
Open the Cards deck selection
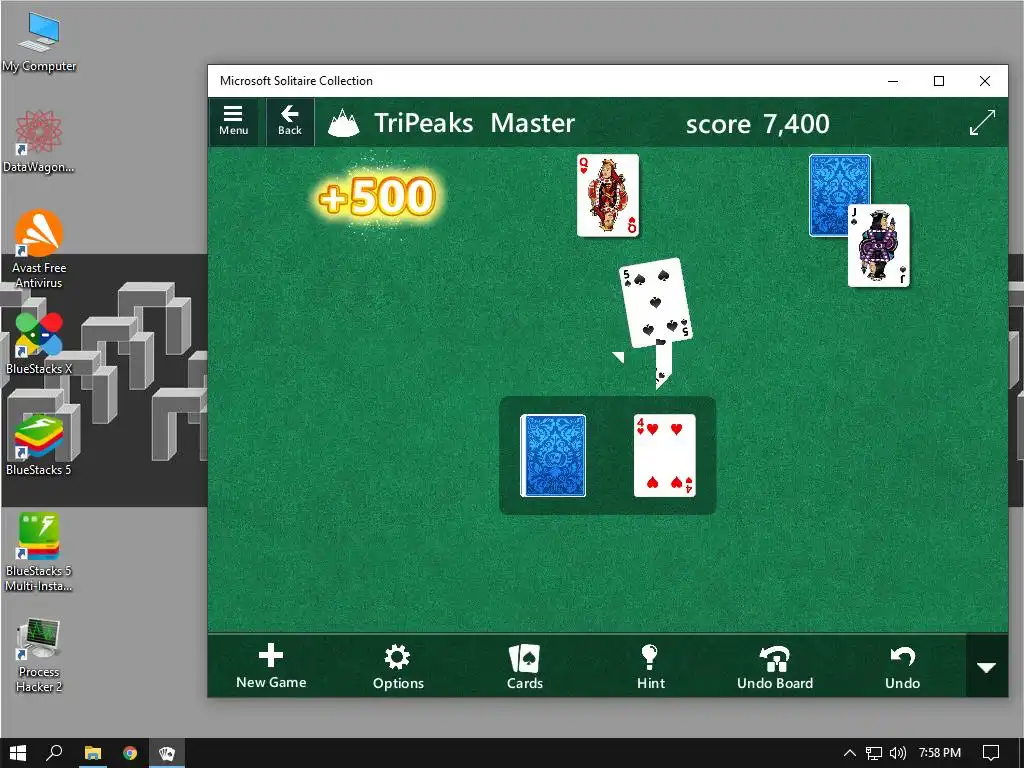click(x=524, y=667)
